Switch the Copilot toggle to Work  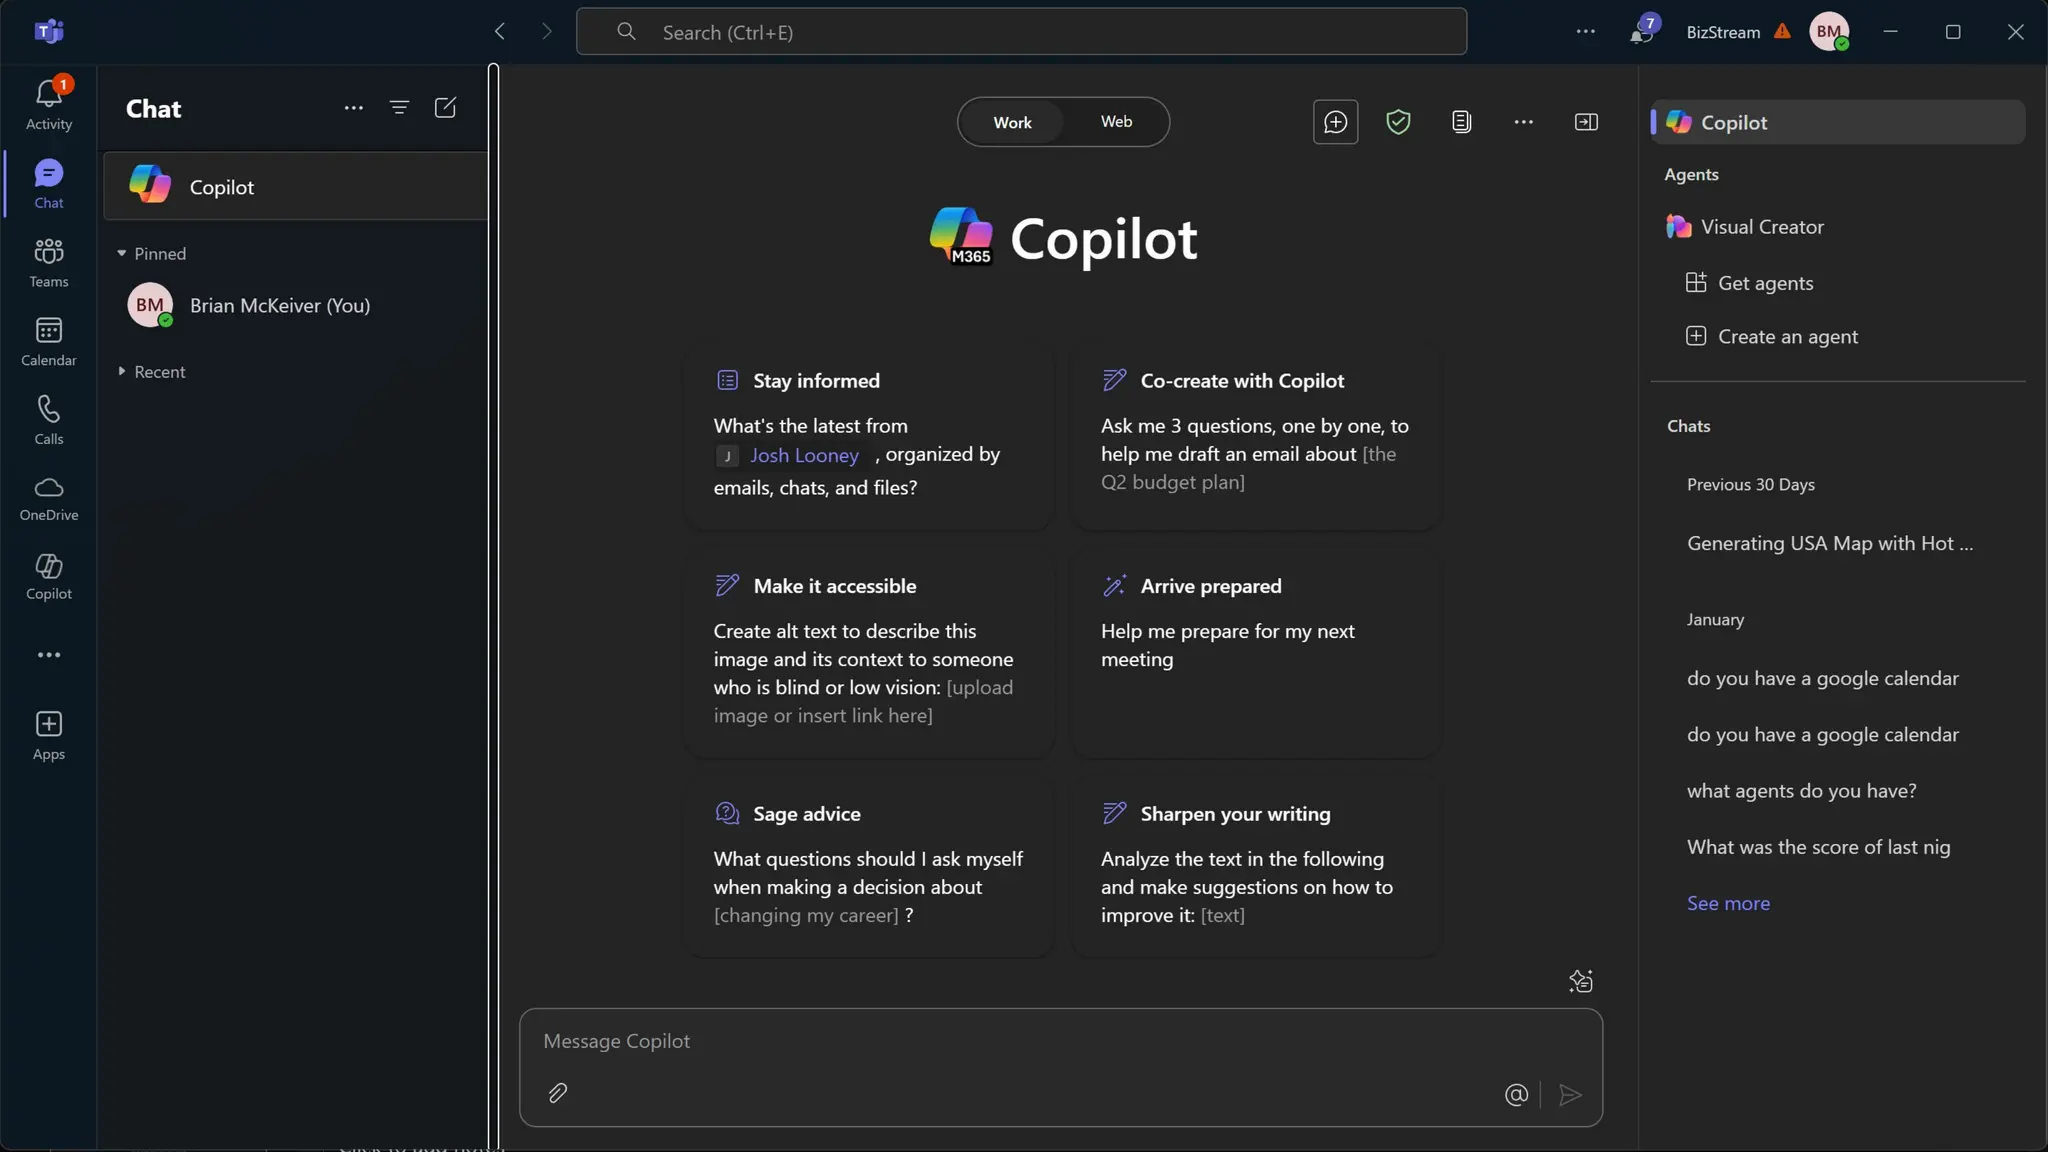point(1012,122)
